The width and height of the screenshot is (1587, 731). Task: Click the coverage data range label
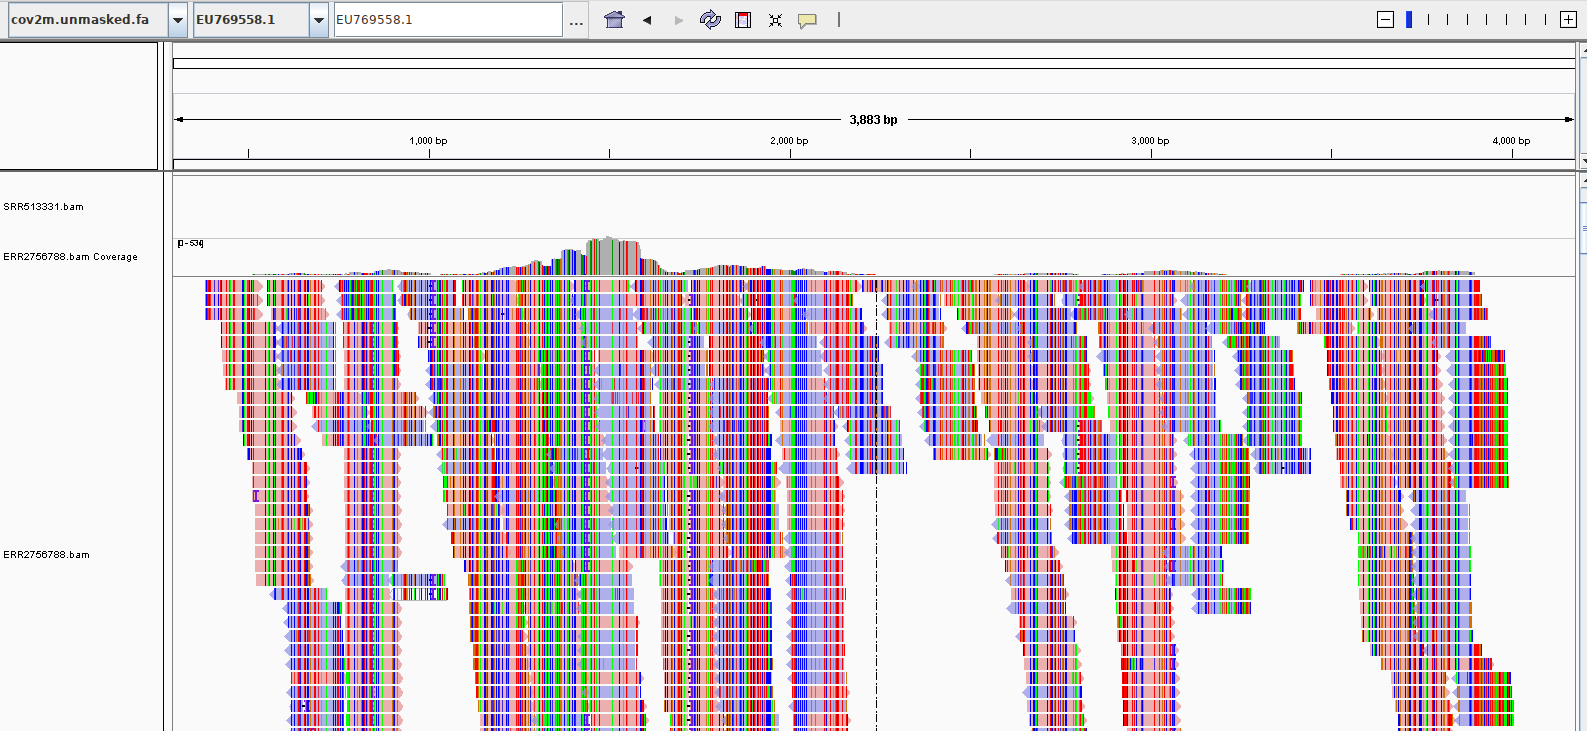click(x=190, y=243)
